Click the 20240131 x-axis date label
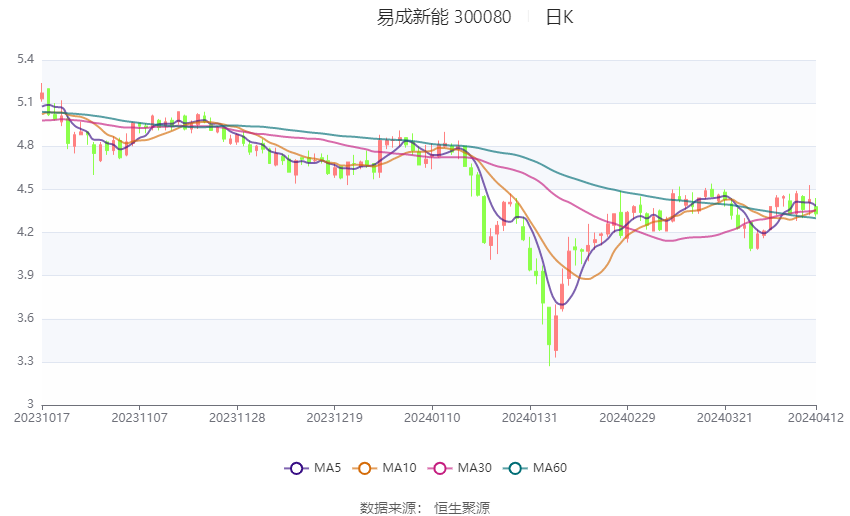850x516 pixels. 530,418
